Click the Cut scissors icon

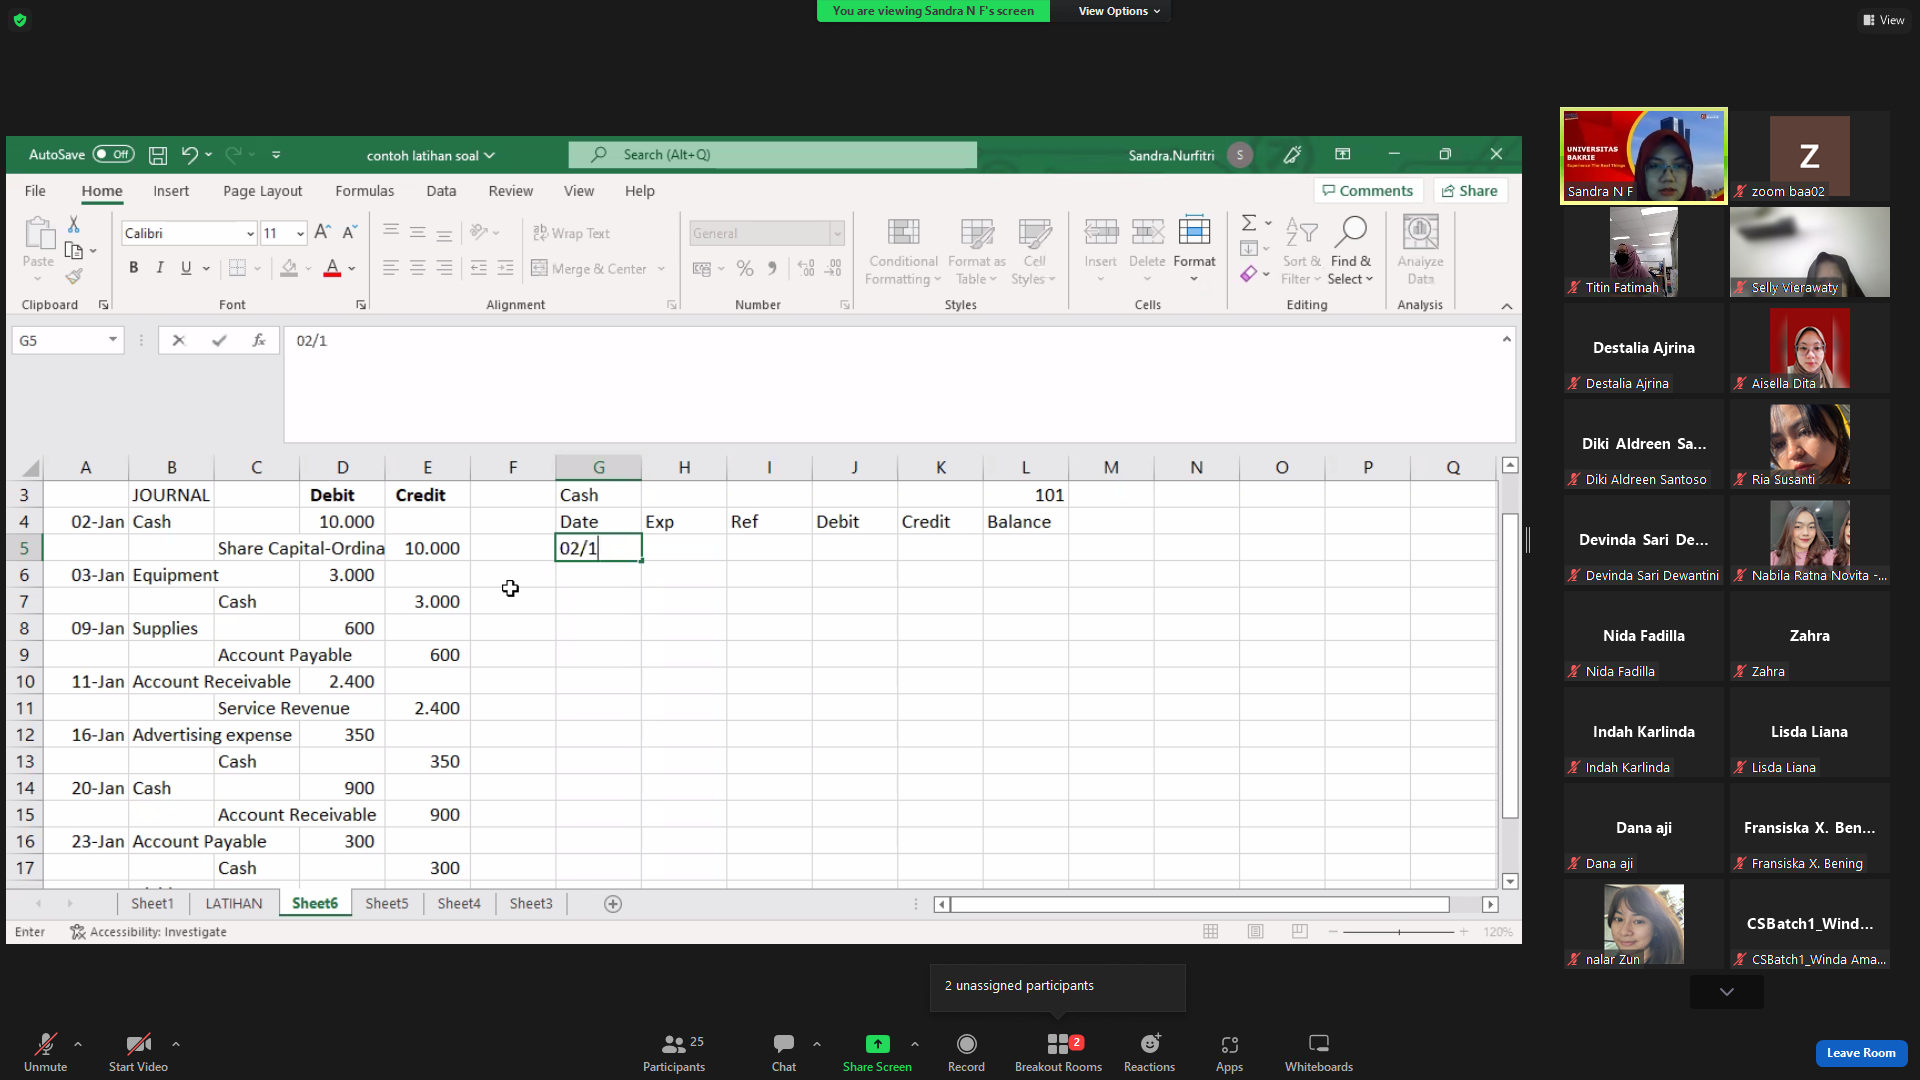[73, 225]
